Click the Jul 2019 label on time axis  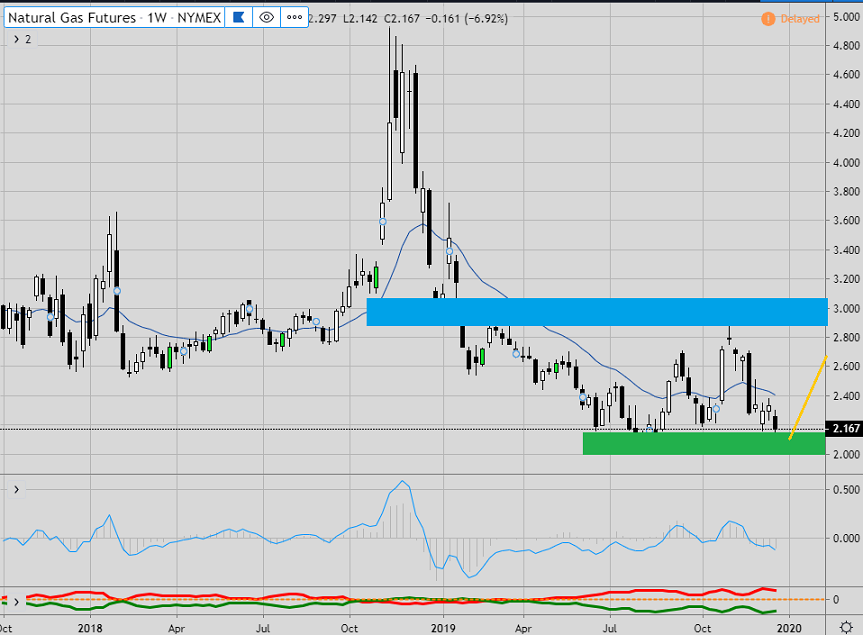609,628
